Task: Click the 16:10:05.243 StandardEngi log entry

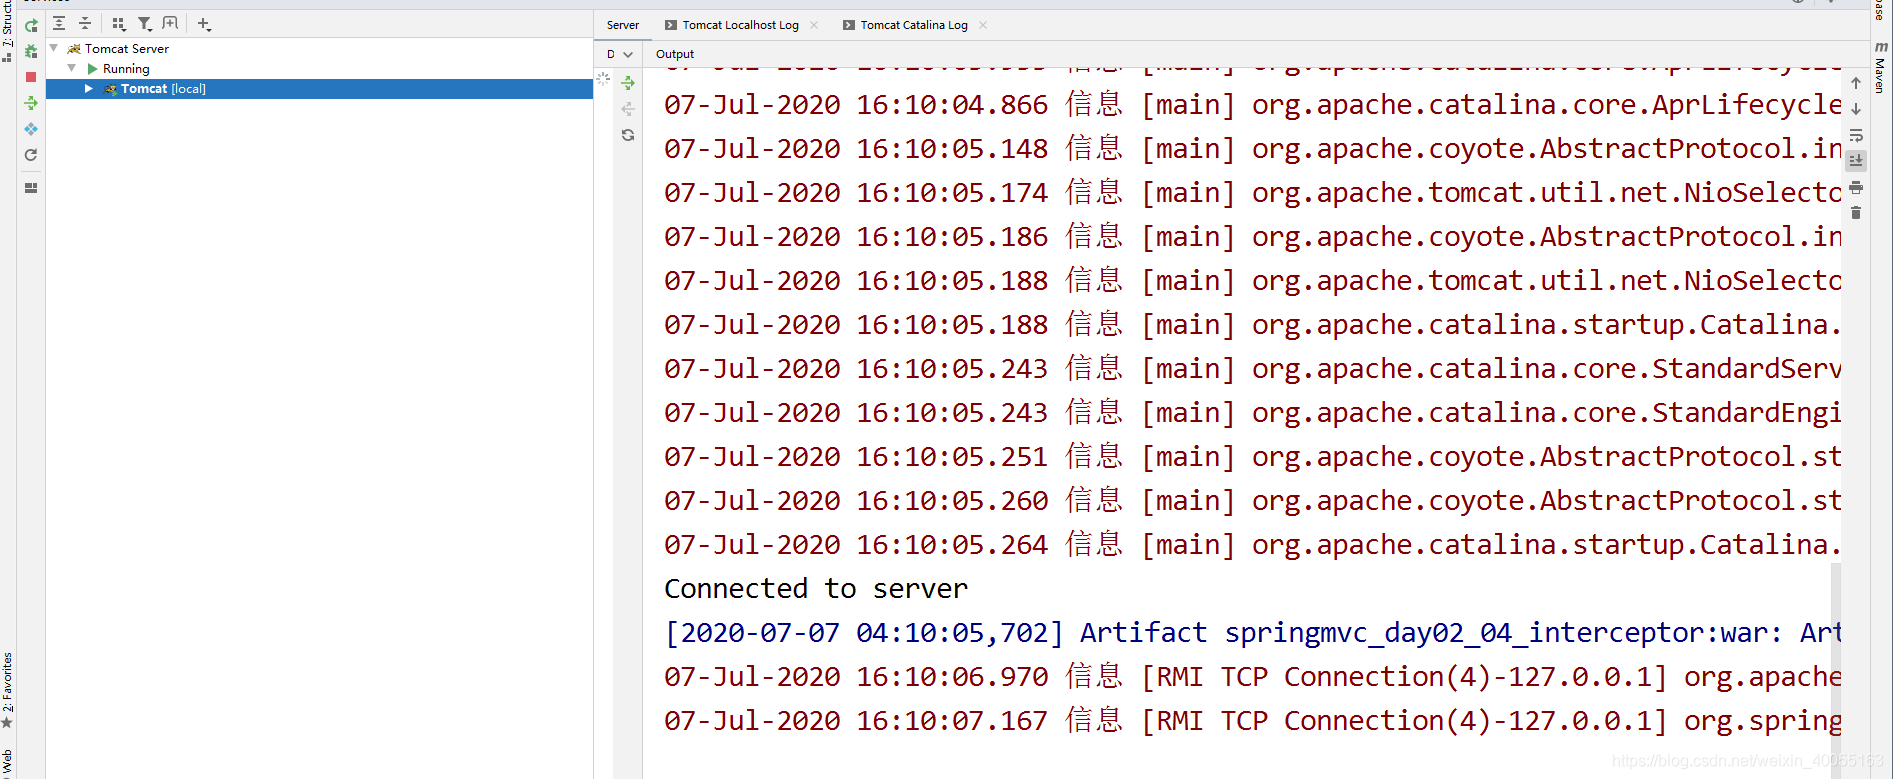Action: (x=1252, y=412)
